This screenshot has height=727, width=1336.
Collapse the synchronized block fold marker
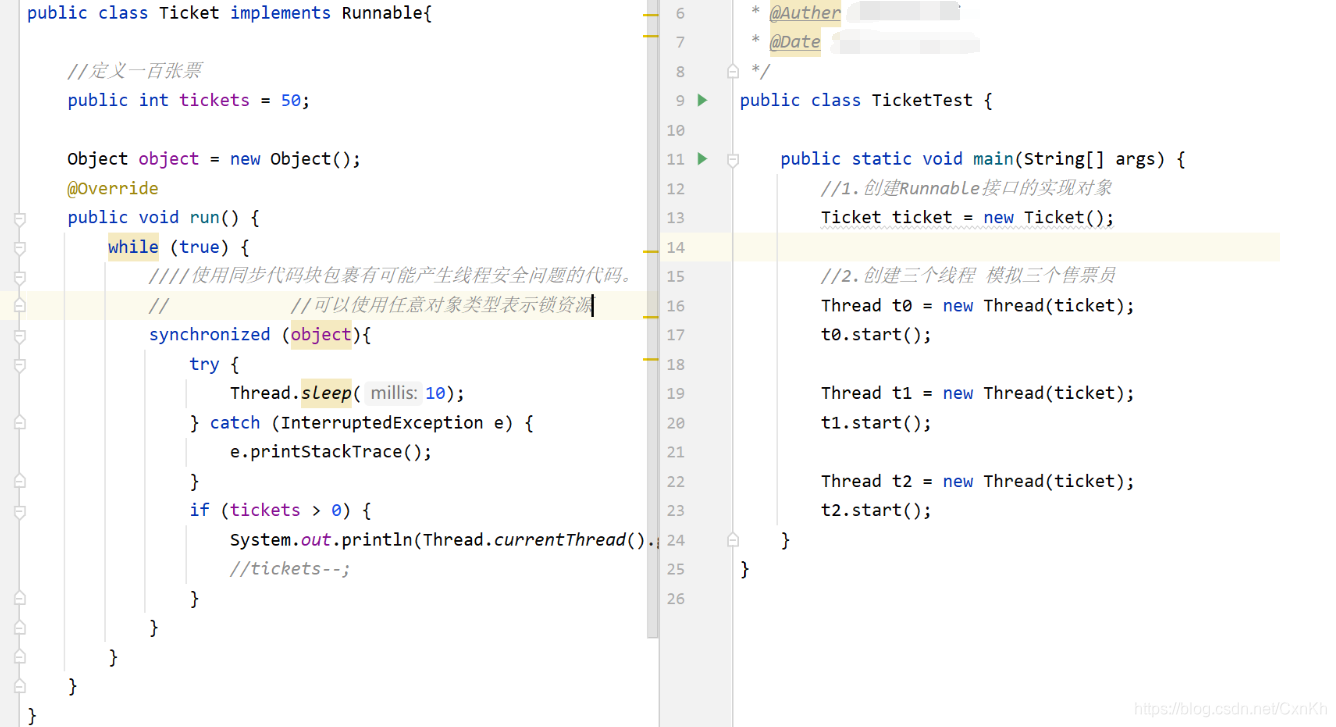20,335
